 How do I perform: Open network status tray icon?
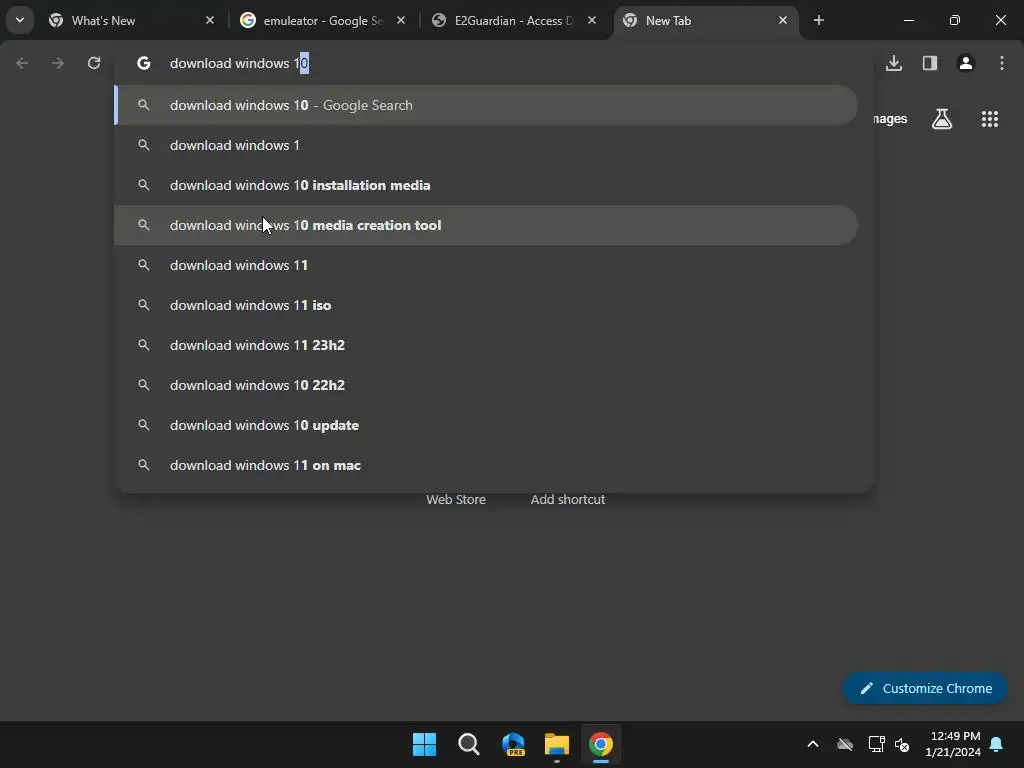876,744
